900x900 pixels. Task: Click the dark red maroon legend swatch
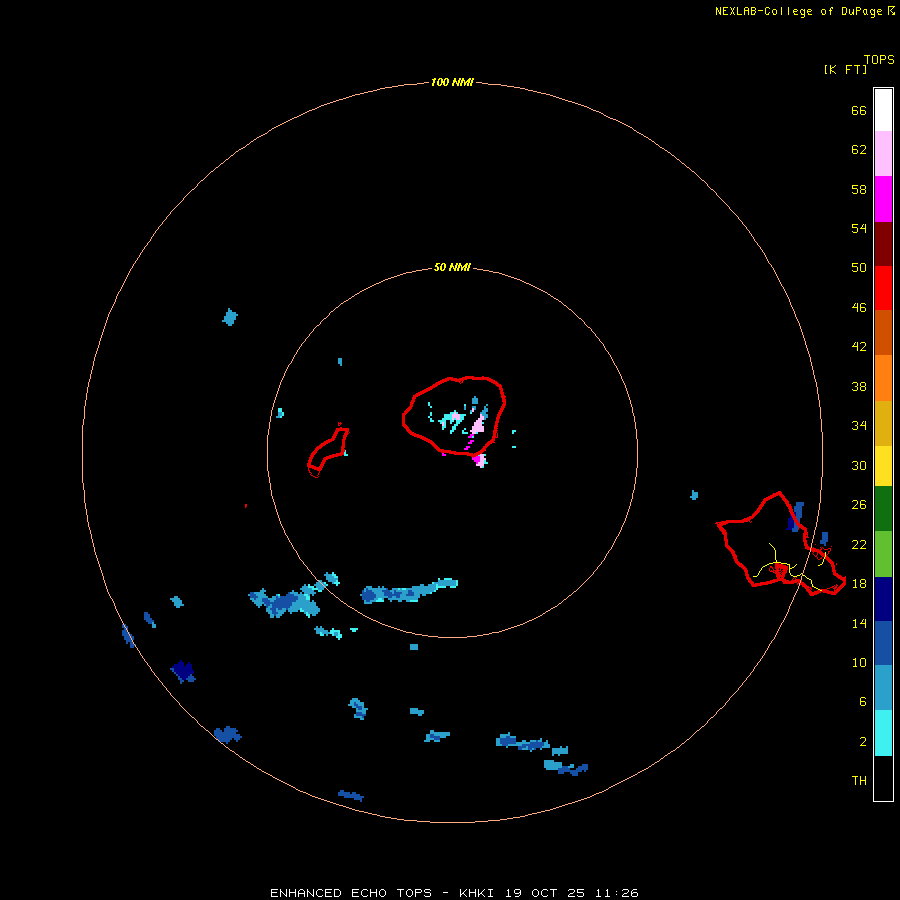tap(883, 244)
